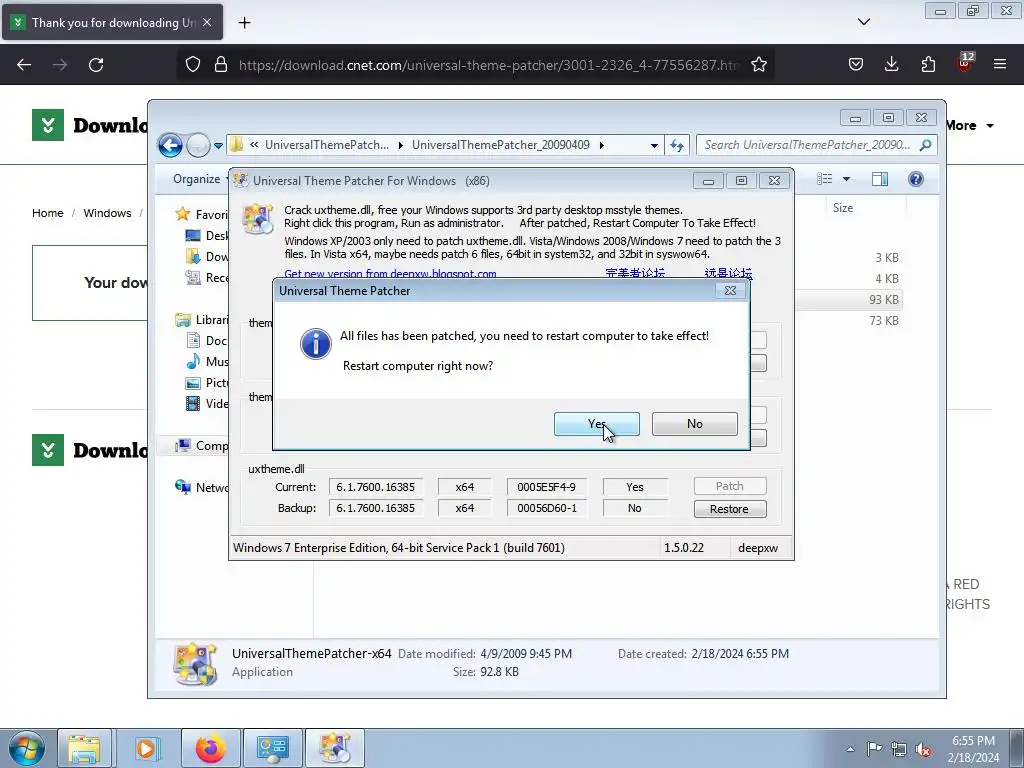Open Windows Media Player from taskbar
Screen dimensions: 1024x768
coord(146,748)
